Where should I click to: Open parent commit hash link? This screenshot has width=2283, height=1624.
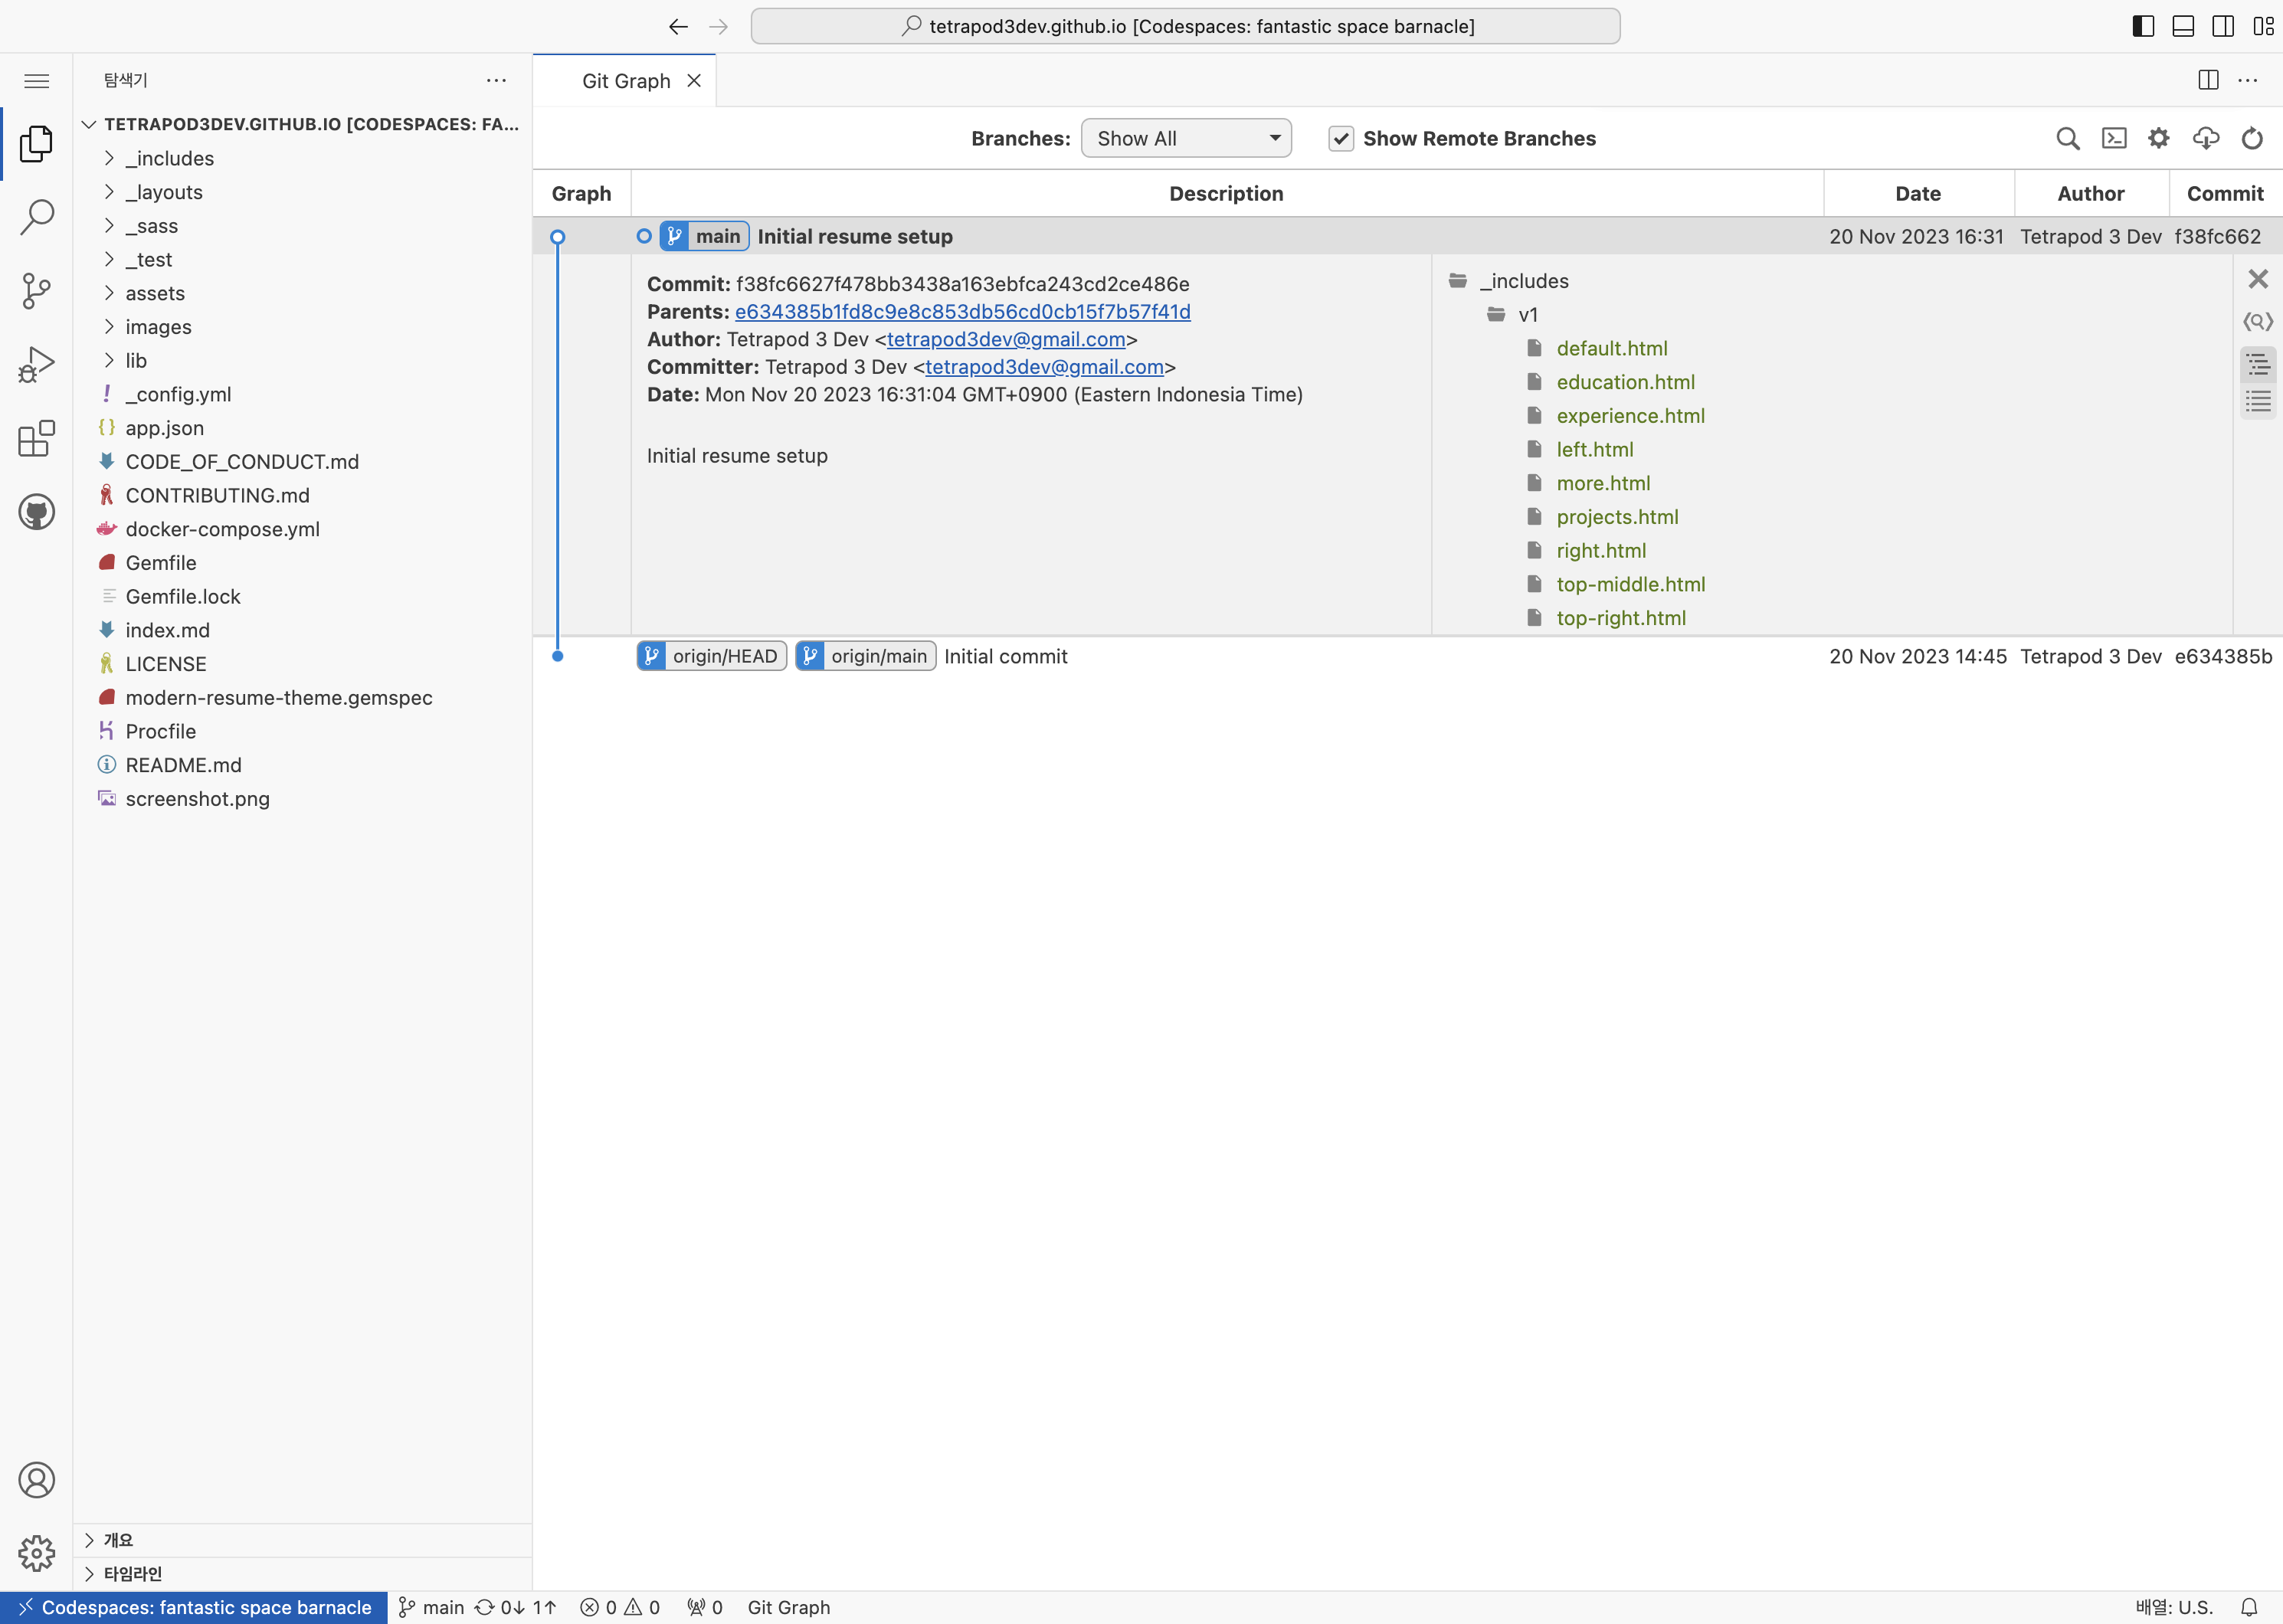point(963,312)
